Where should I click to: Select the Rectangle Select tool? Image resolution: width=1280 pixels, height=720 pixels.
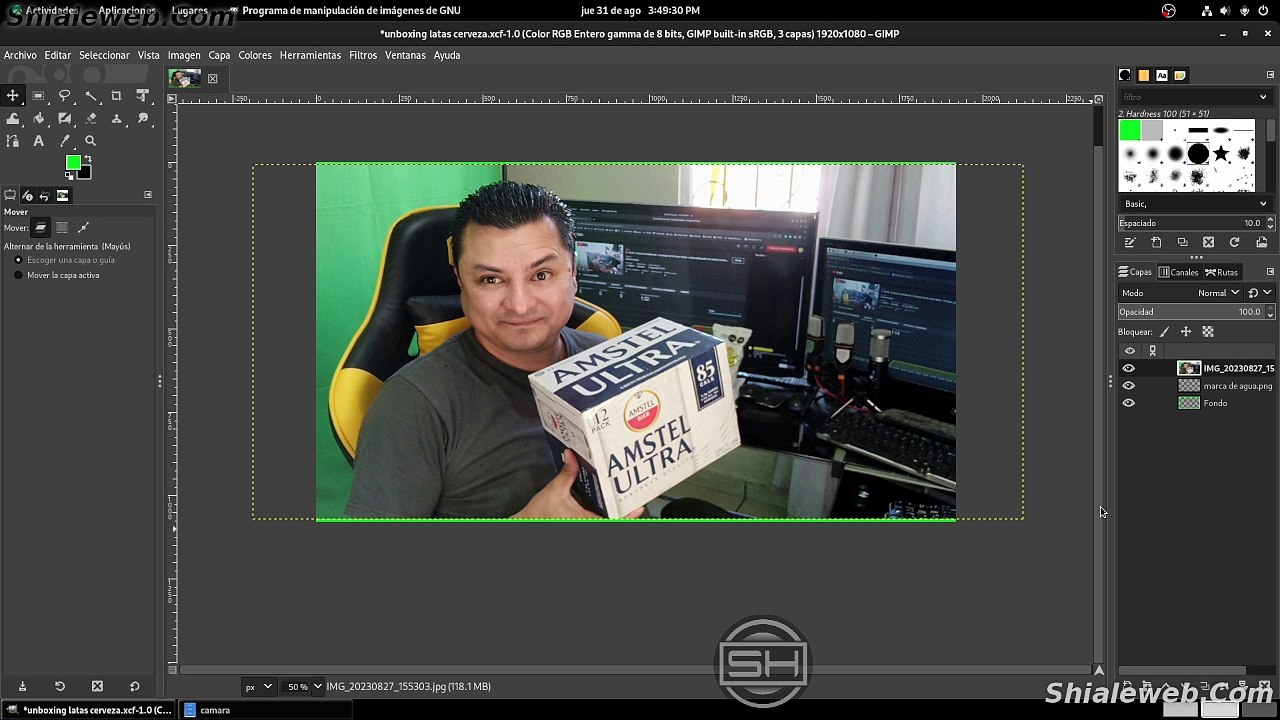click(39, 96)
